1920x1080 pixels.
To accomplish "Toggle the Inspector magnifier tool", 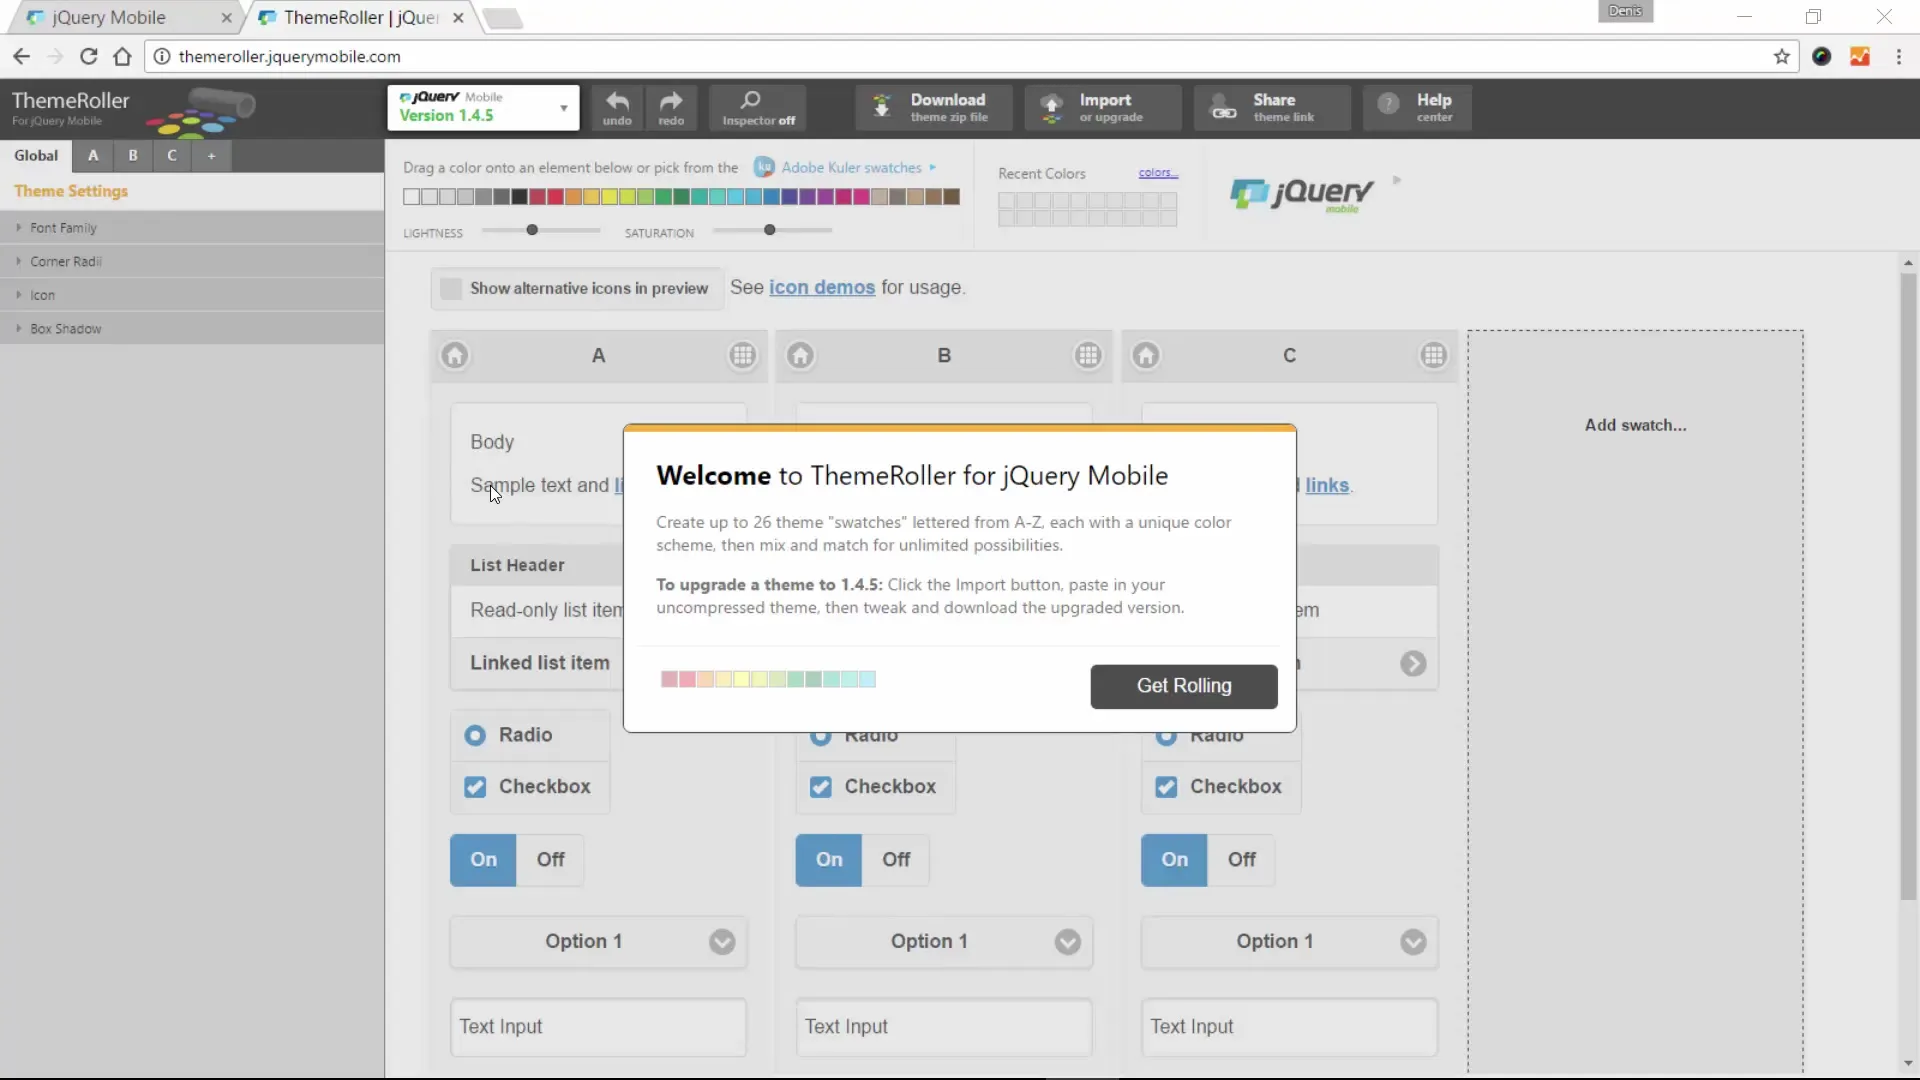I will click(x=758, y=108).
